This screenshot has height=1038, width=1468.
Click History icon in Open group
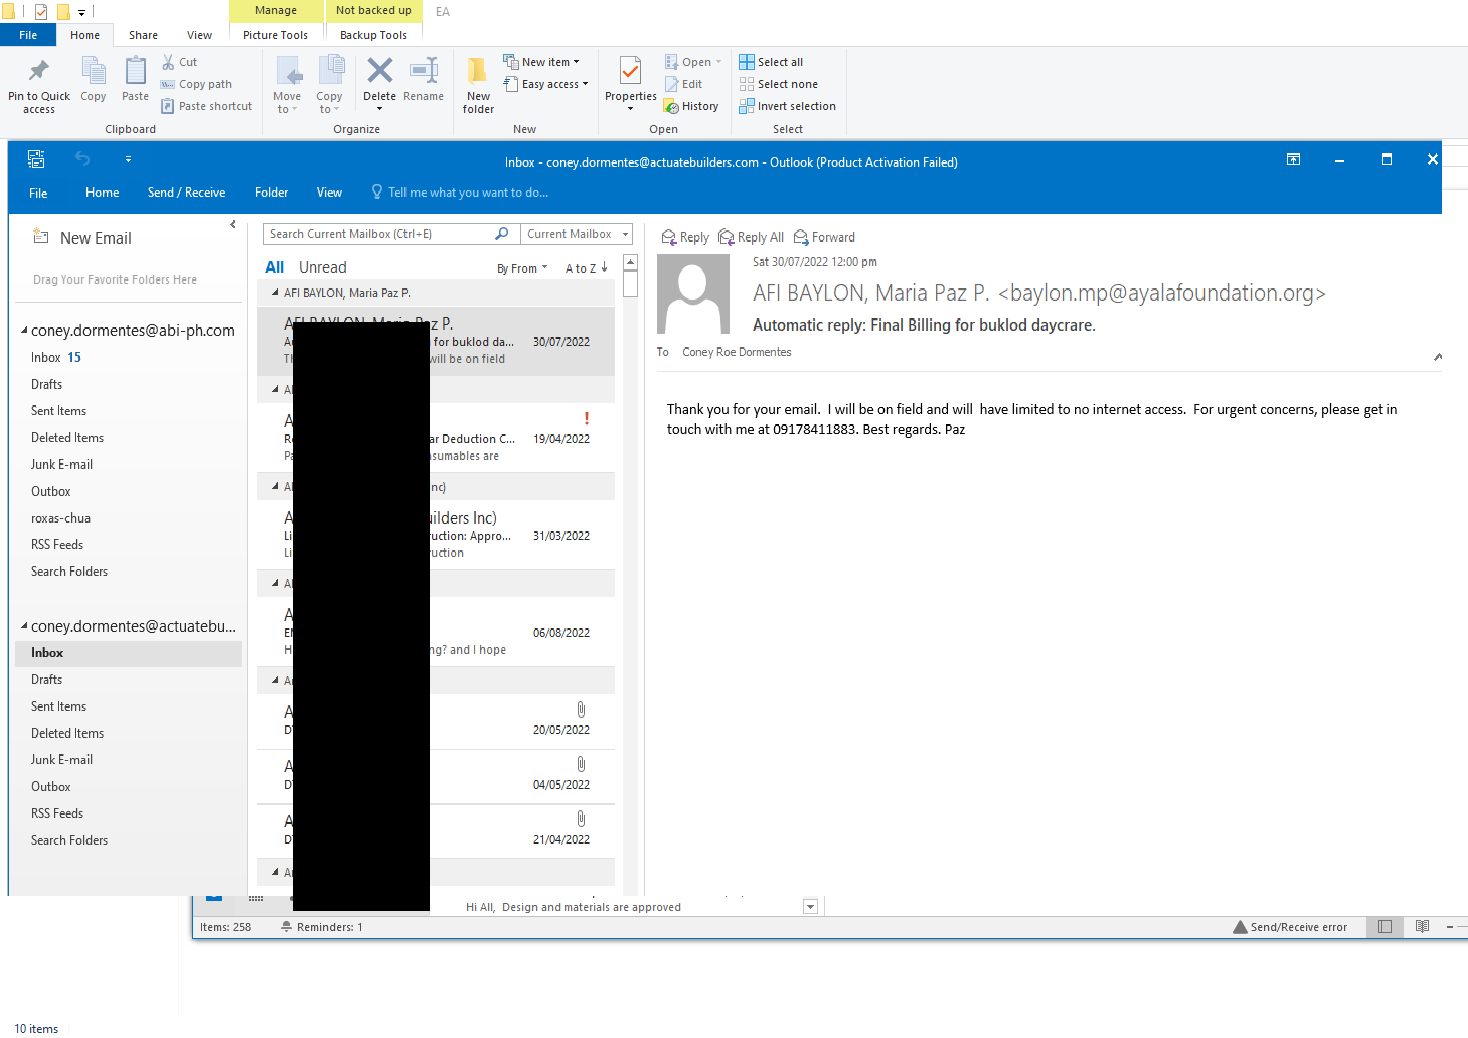pos(691,106)
